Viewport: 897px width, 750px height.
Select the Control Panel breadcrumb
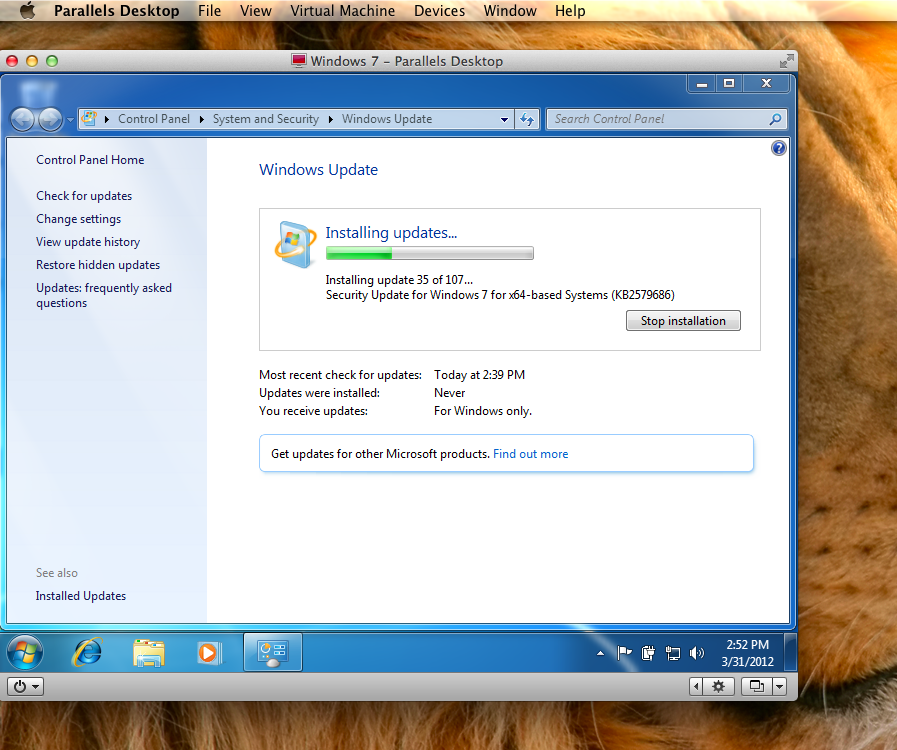[x=154, y=119]
